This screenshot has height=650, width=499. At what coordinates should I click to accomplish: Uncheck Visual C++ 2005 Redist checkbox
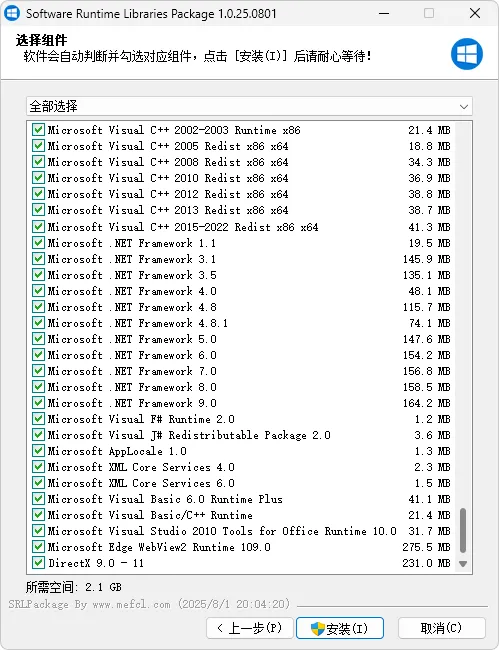click(x=38, y=146)
